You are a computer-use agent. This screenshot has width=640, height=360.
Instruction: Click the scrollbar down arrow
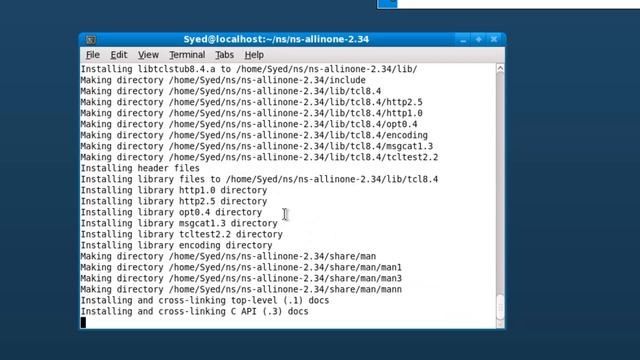pos(500,324)
